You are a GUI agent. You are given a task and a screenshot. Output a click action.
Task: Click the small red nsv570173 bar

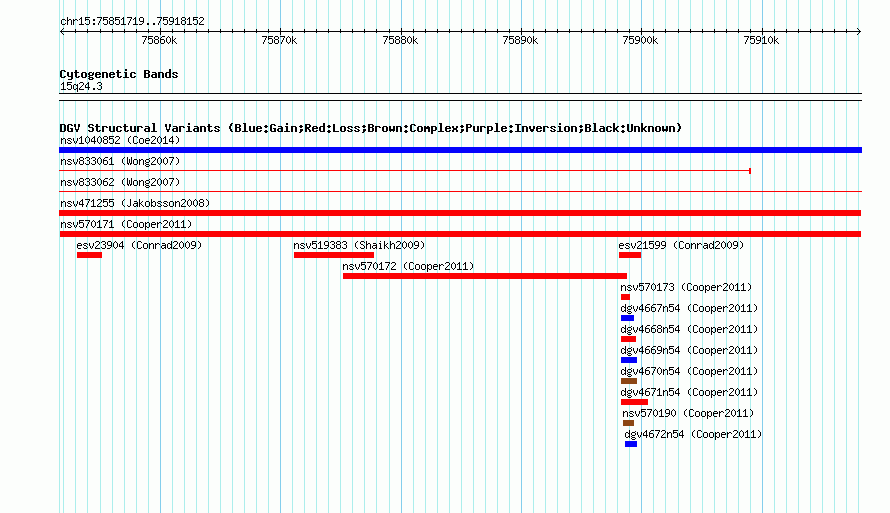[x=625, y=297]
